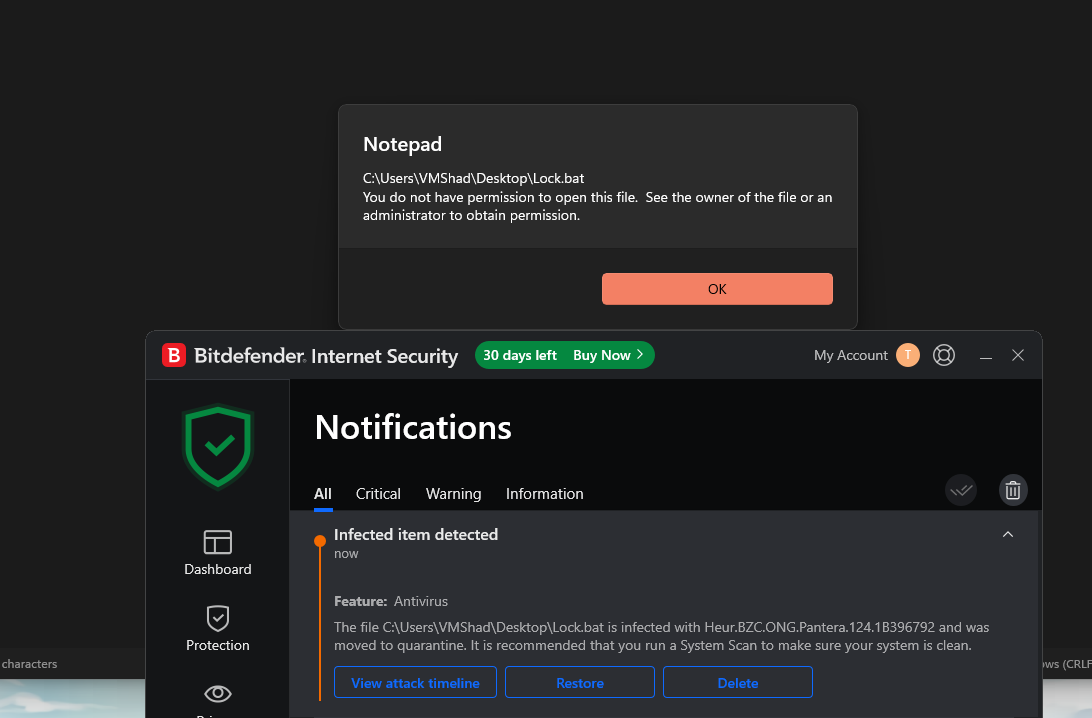Restore the quarantined Lock.bat file
This screenshot has width=1092, height=718.
(x=579, y=682)
